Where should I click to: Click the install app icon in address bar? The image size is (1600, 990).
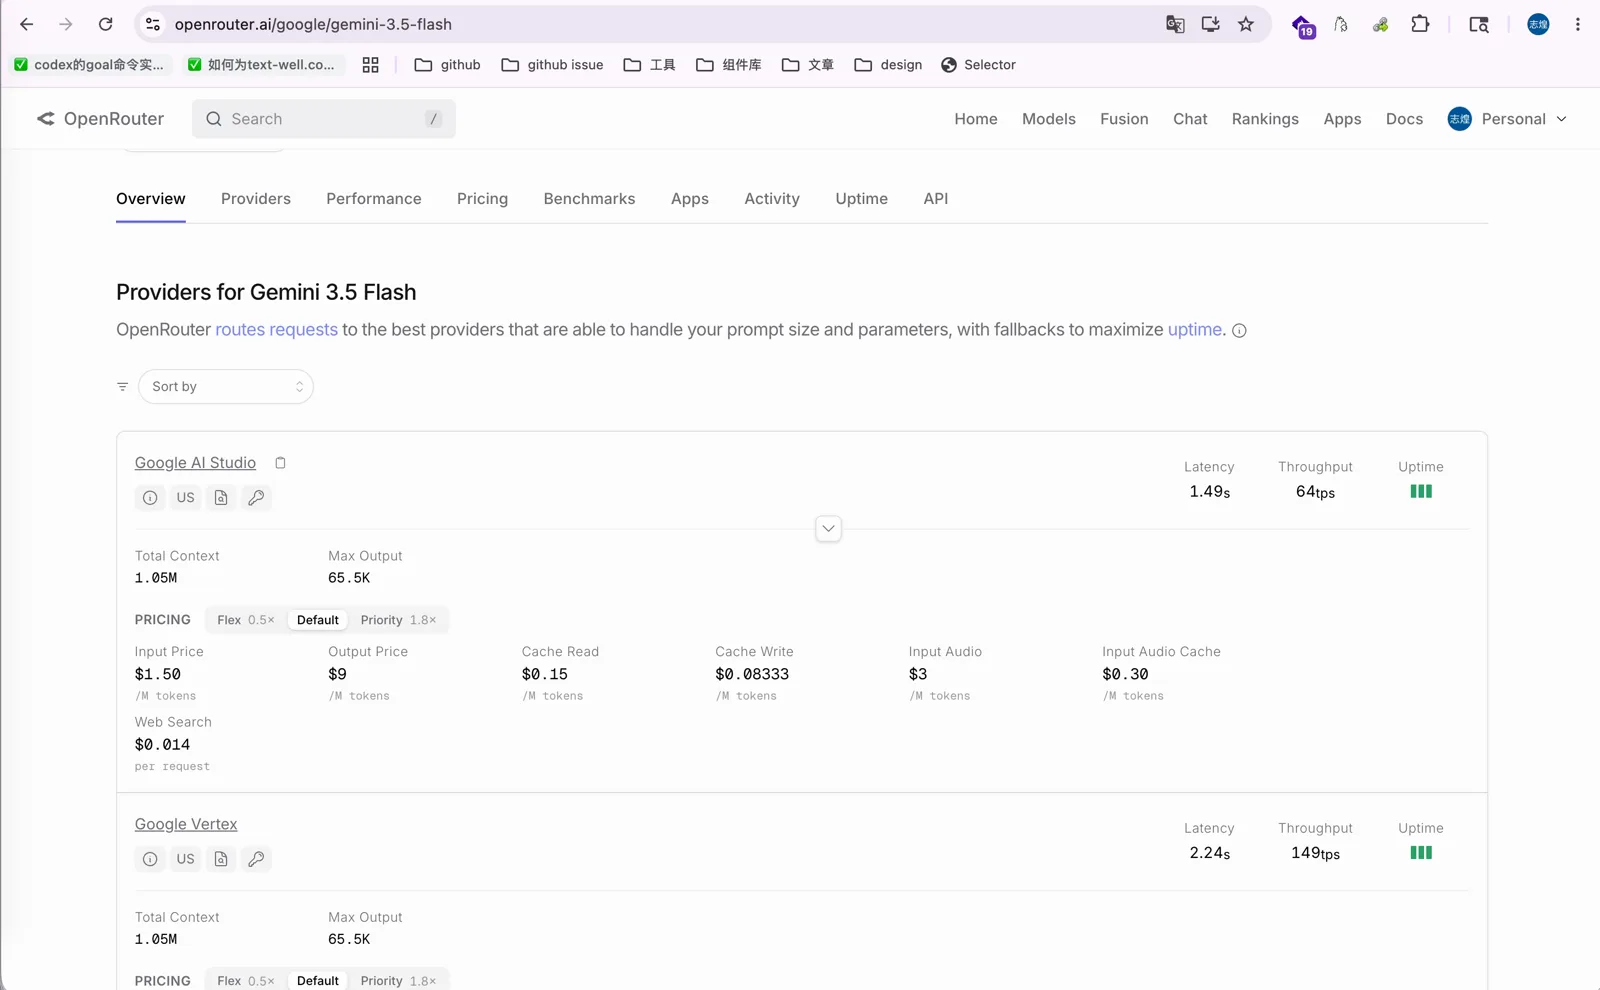pos(1210,24)
